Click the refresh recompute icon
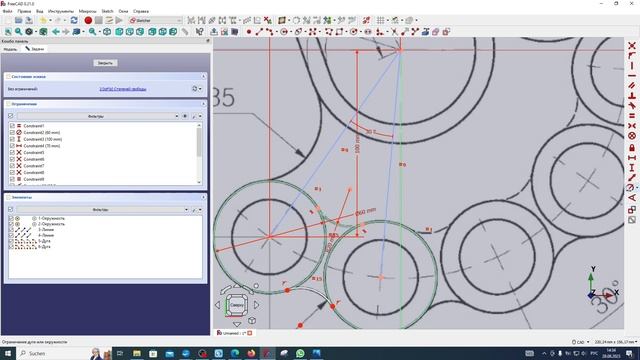Screen dimensions: 640x360 point(74,20)
